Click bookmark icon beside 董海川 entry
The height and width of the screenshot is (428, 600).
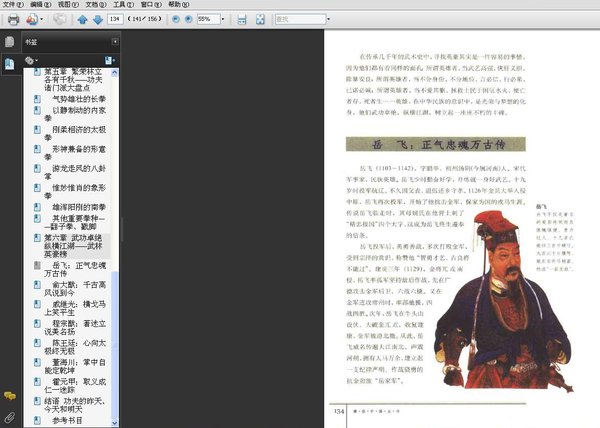click(x=37, y=362)
